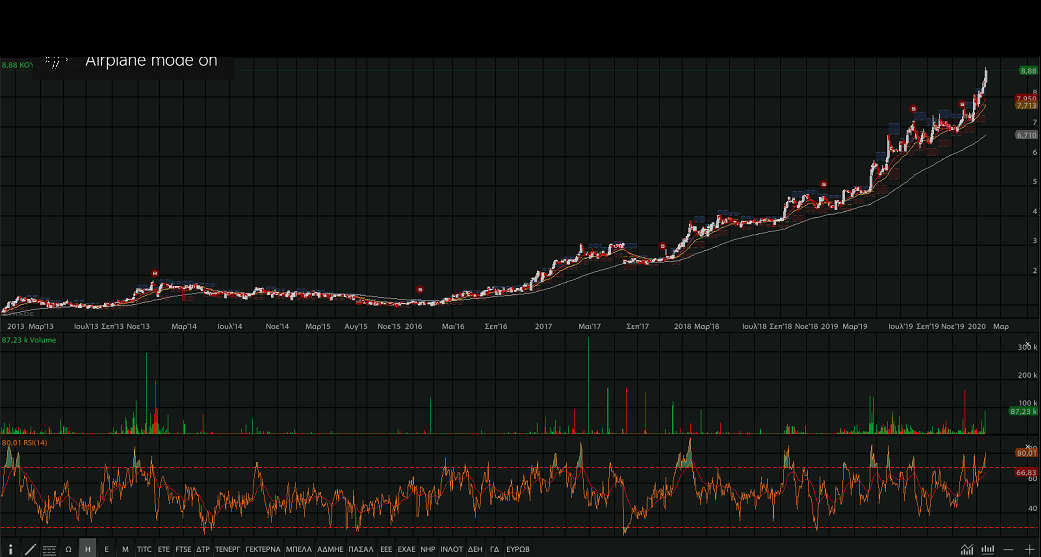The width and height of the screenshot is (1041, 557).
Task: Select the M timeframe button
Action: coord(125,549)
